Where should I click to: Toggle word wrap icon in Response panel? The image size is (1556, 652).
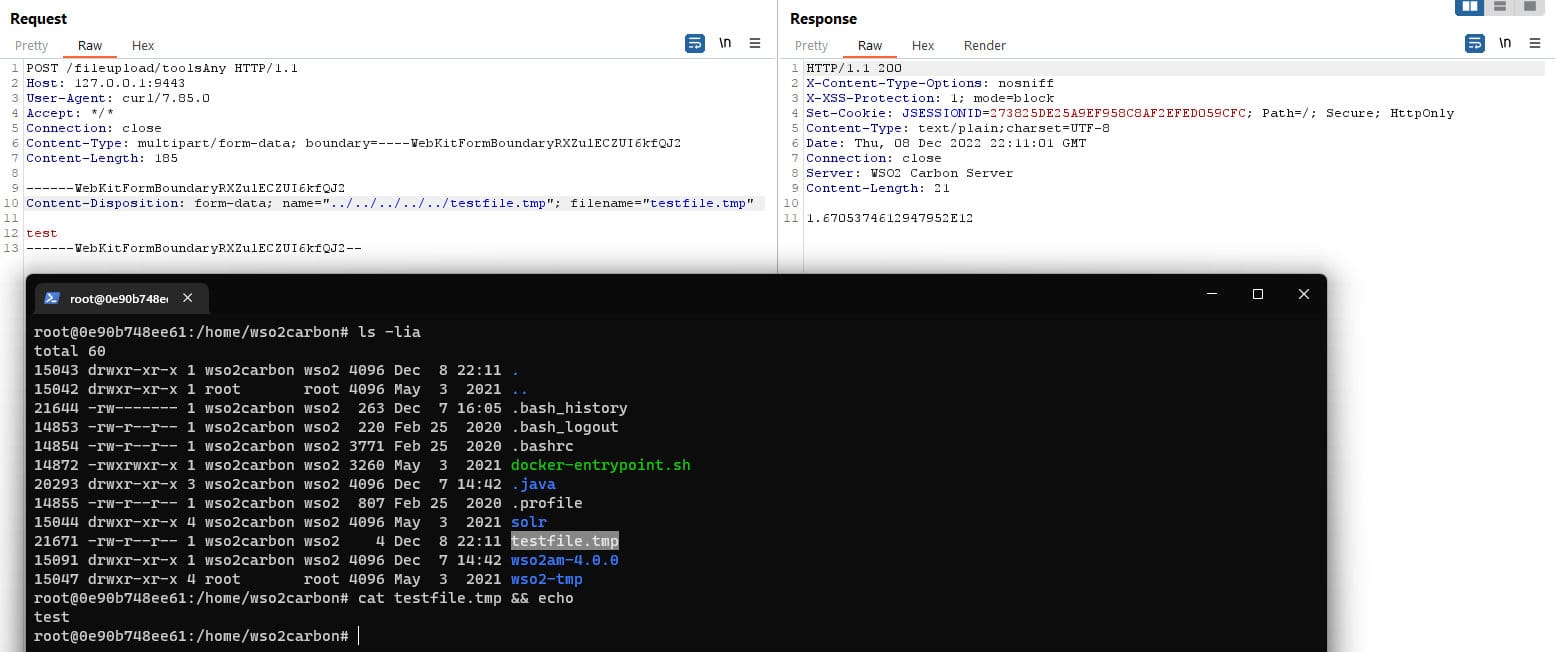1475,44
